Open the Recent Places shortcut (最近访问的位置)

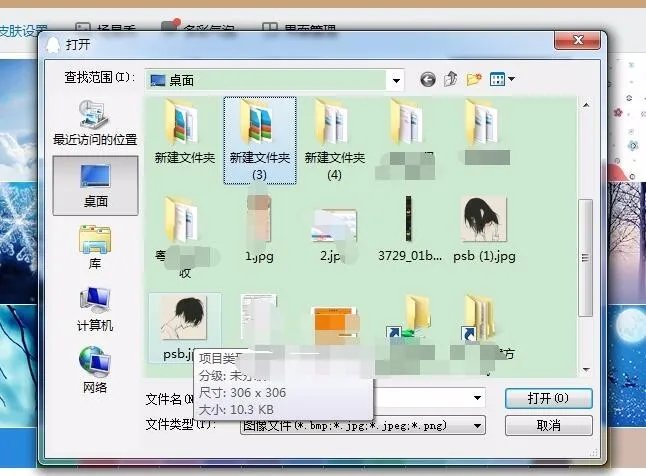[x=95, y=123]
